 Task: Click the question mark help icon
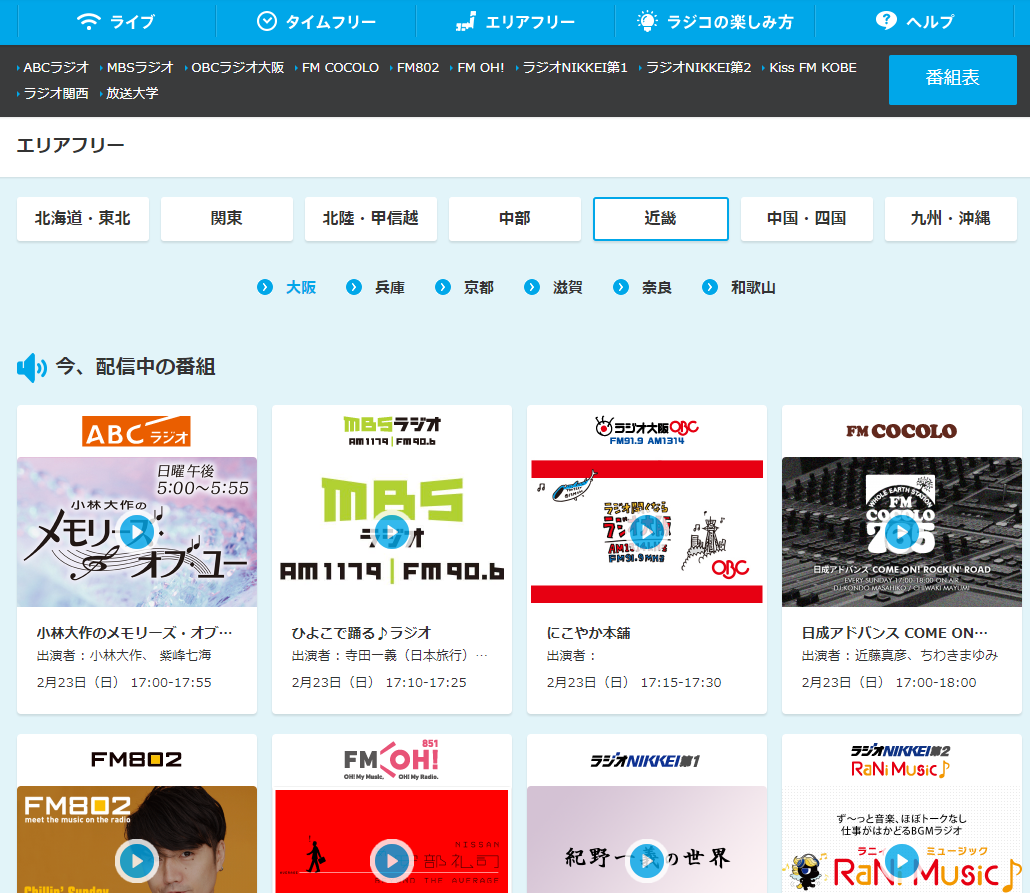(x=886, y=20)
